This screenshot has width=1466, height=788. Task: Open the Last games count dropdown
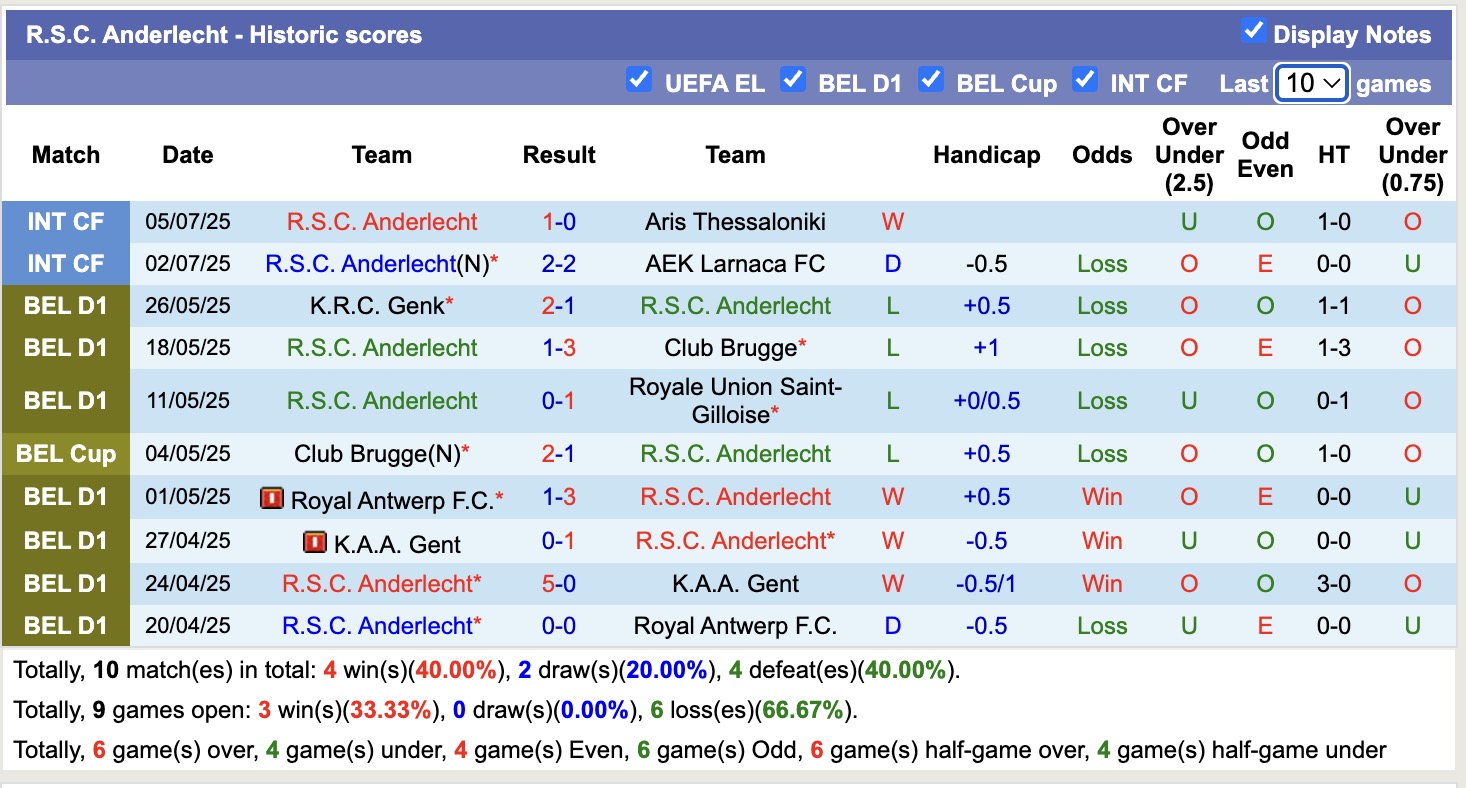(x=1311, y=84)
